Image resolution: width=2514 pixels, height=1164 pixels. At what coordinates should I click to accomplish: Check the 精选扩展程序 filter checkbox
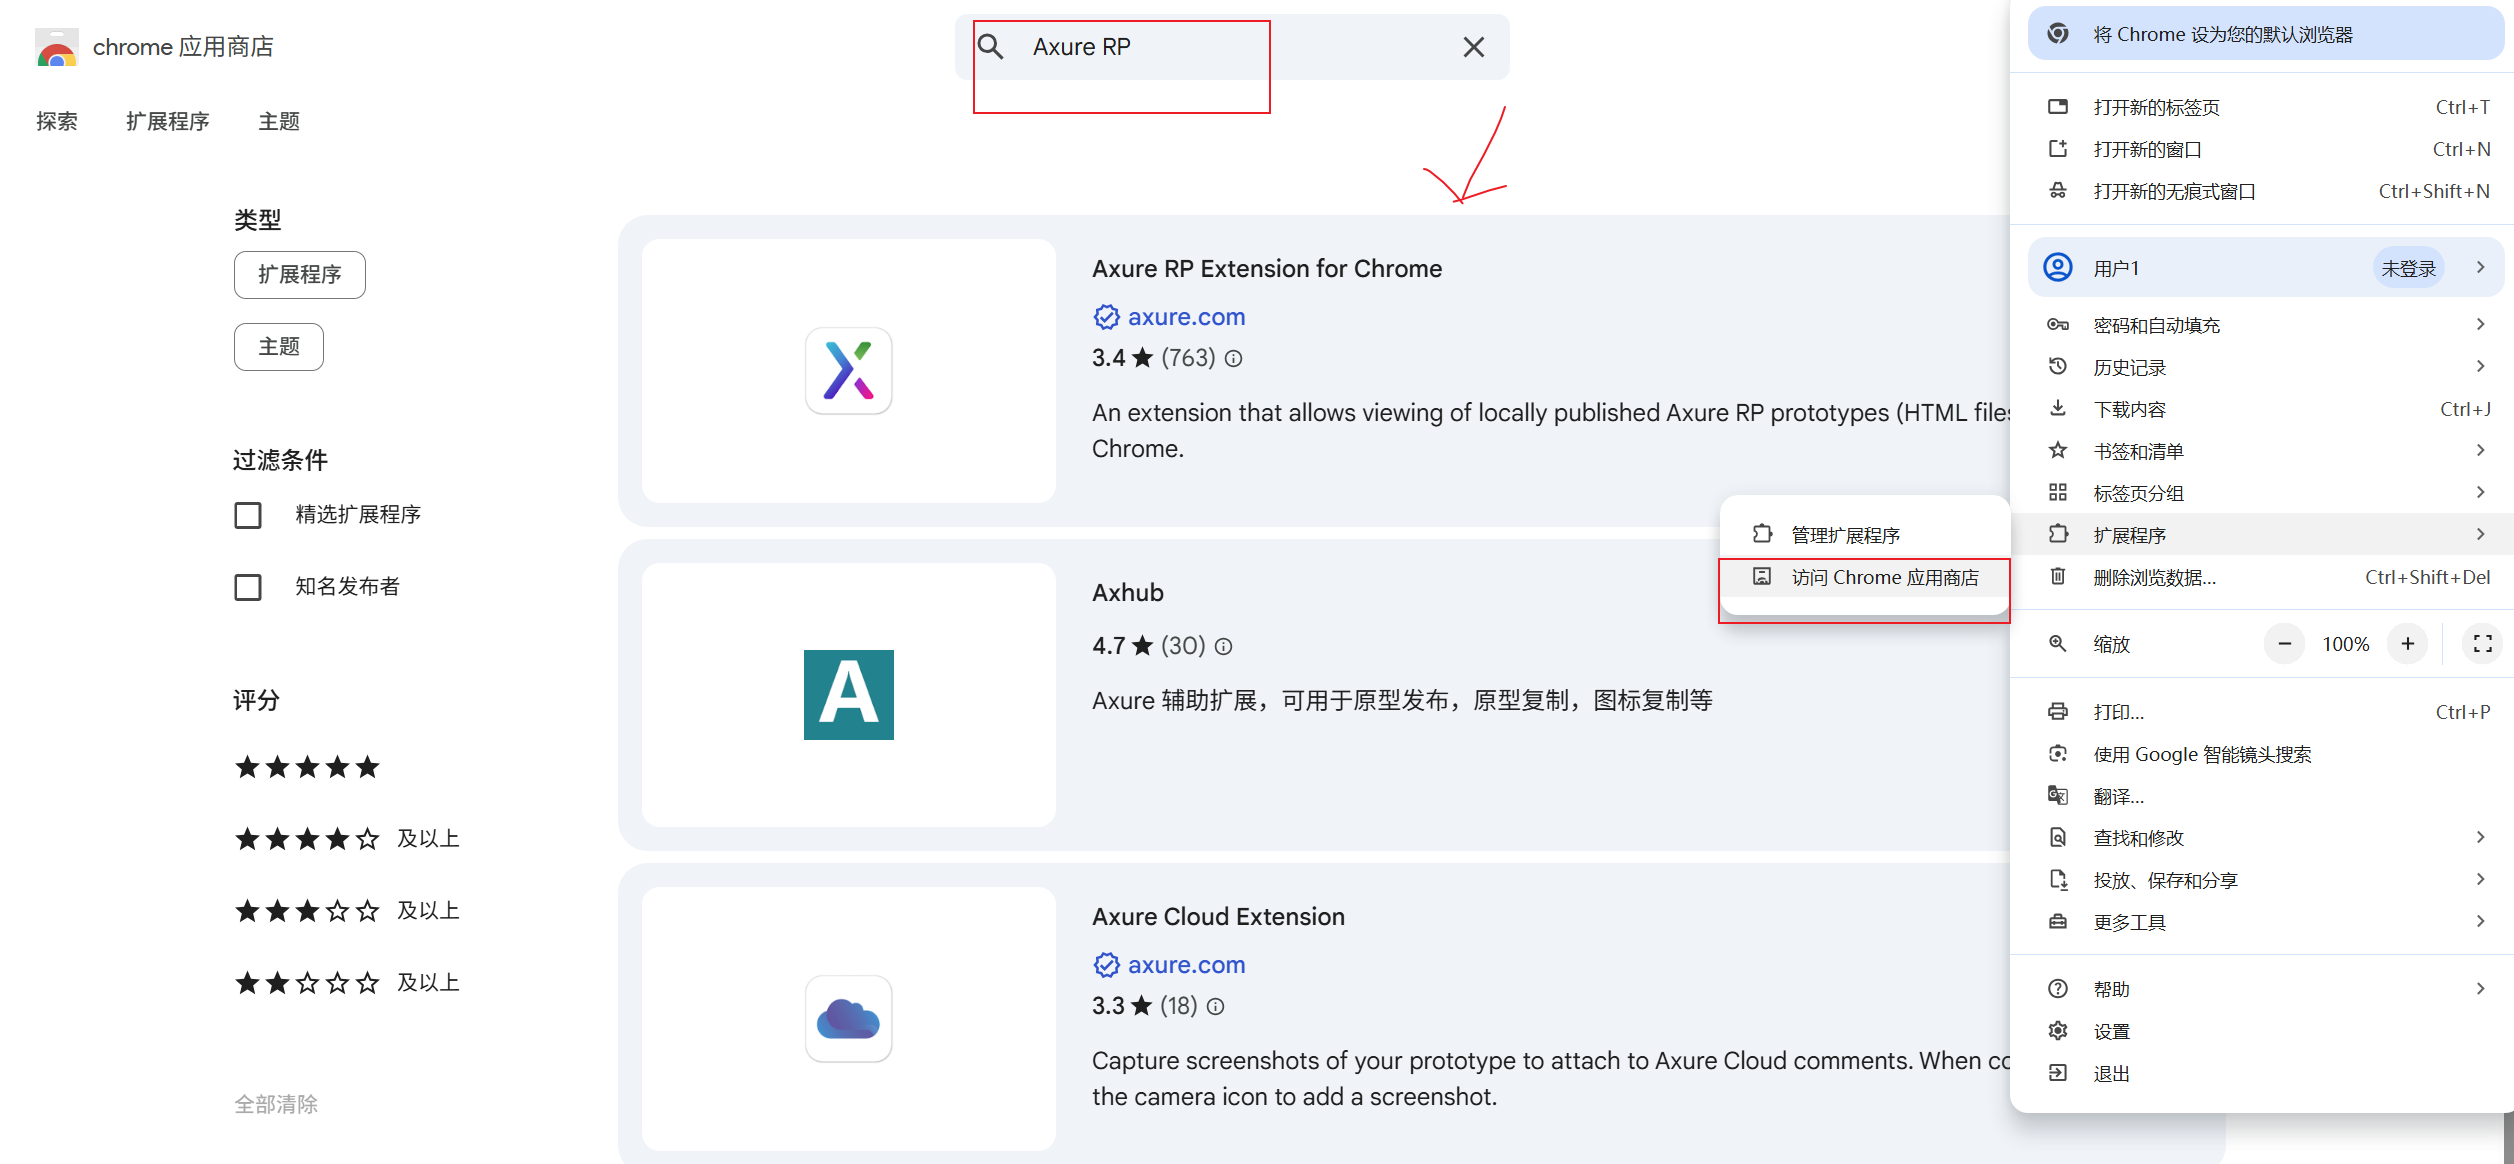pos(248,515)
